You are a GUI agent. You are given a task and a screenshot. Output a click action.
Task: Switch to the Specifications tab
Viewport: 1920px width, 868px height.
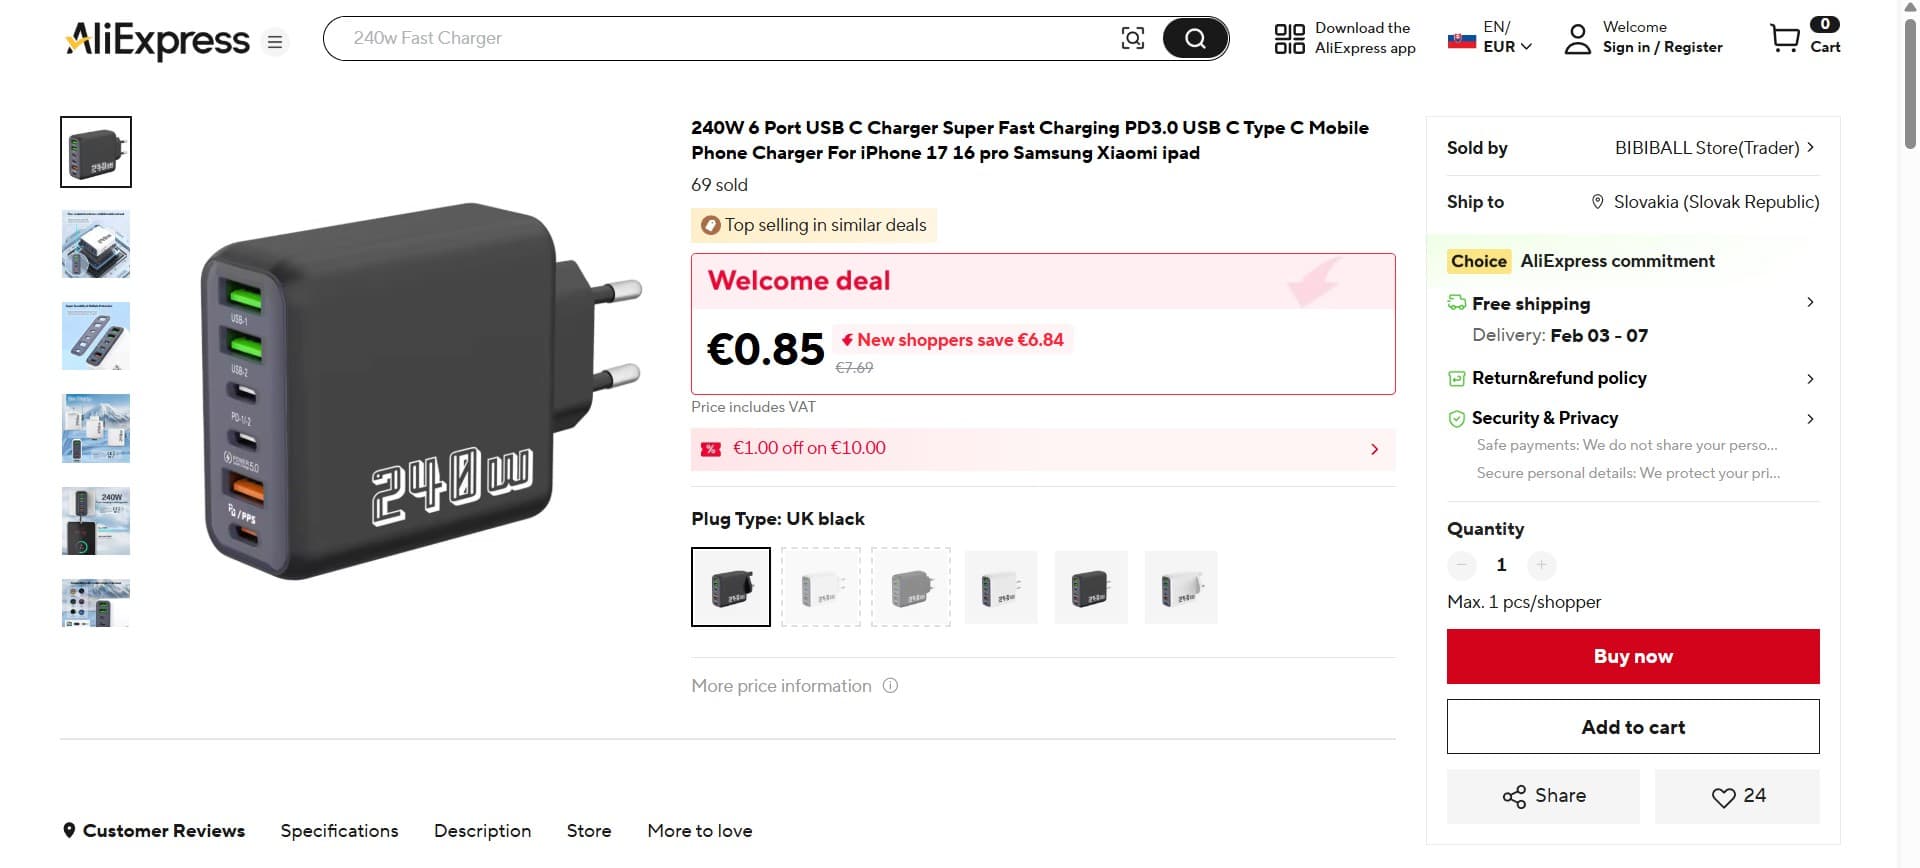click(339, 831)
